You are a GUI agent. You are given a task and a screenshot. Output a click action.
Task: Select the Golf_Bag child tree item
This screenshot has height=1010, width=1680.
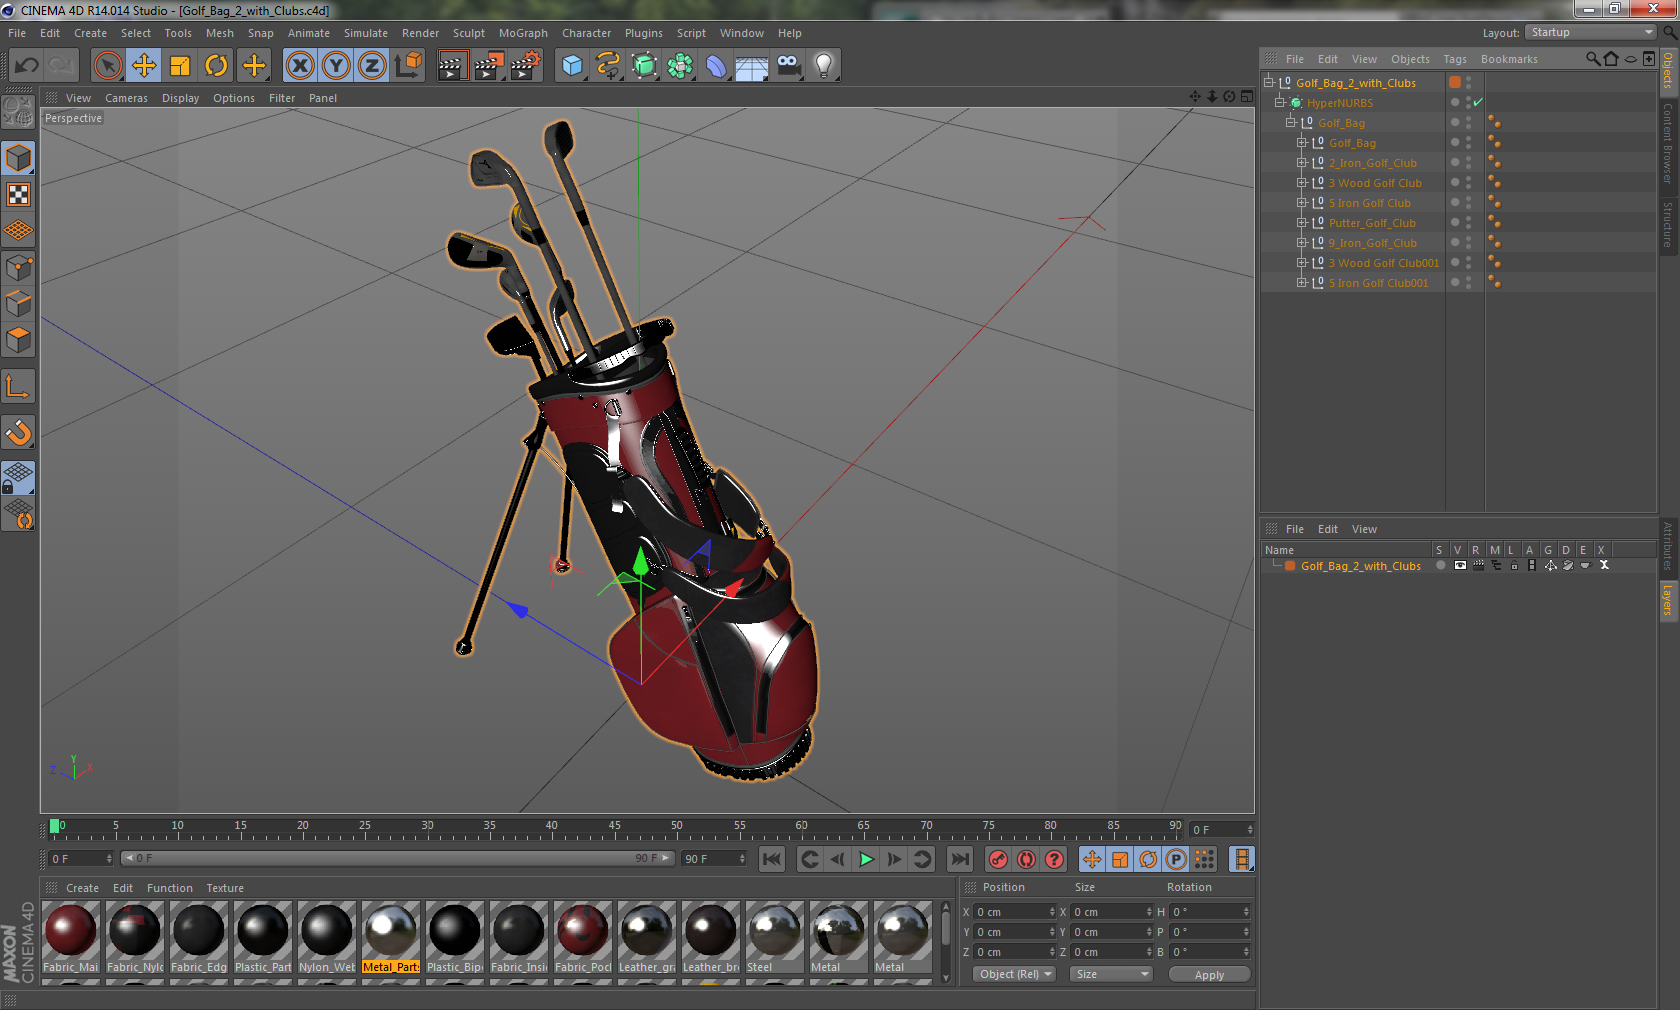(x=1352, y=143)
